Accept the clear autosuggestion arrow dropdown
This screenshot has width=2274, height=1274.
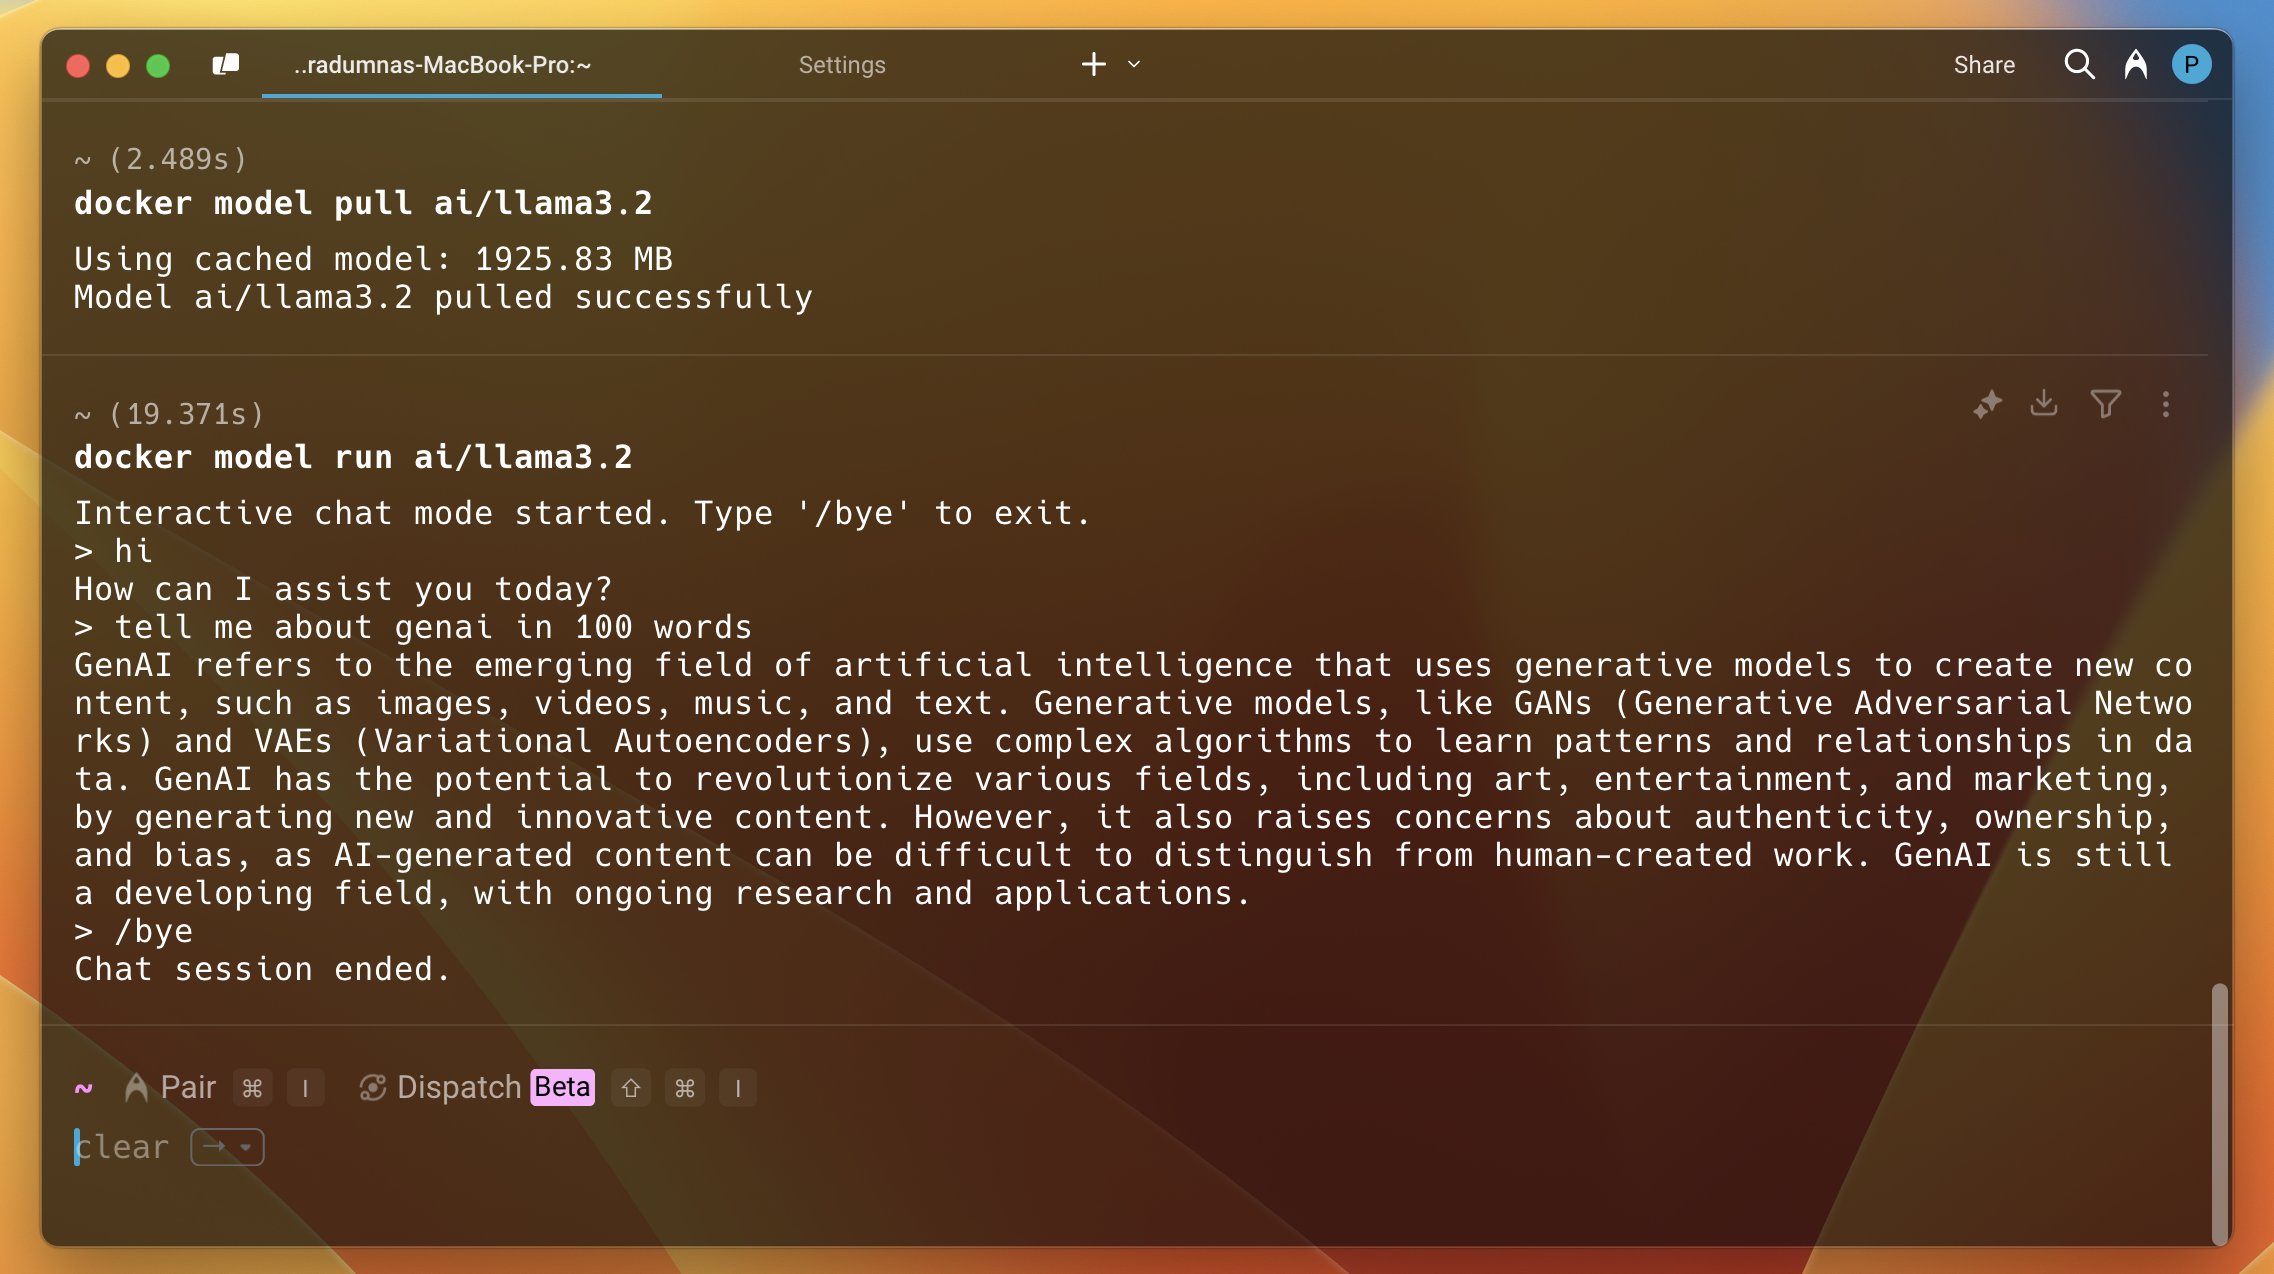228,1147
